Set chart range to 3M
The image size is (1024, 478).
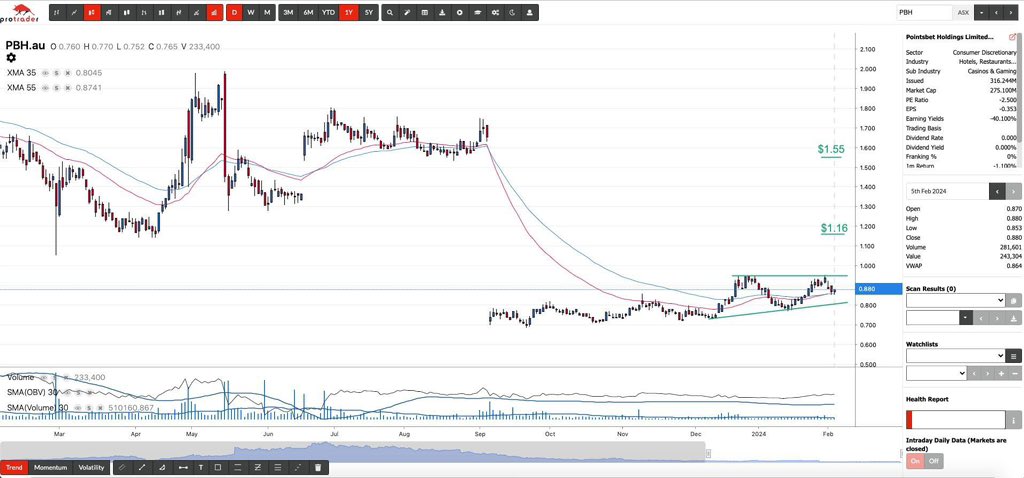click(288, 12)
